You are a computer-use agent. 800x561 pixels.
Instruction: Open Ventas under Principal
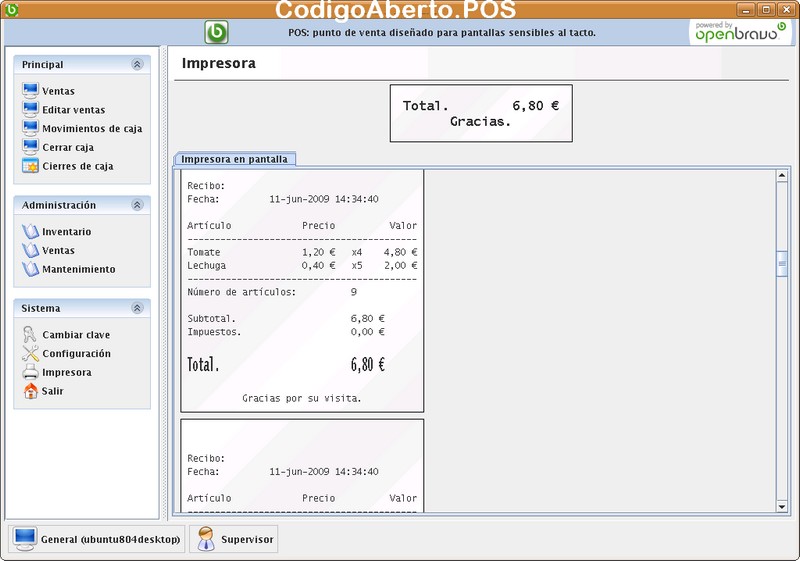coord(58,91)
